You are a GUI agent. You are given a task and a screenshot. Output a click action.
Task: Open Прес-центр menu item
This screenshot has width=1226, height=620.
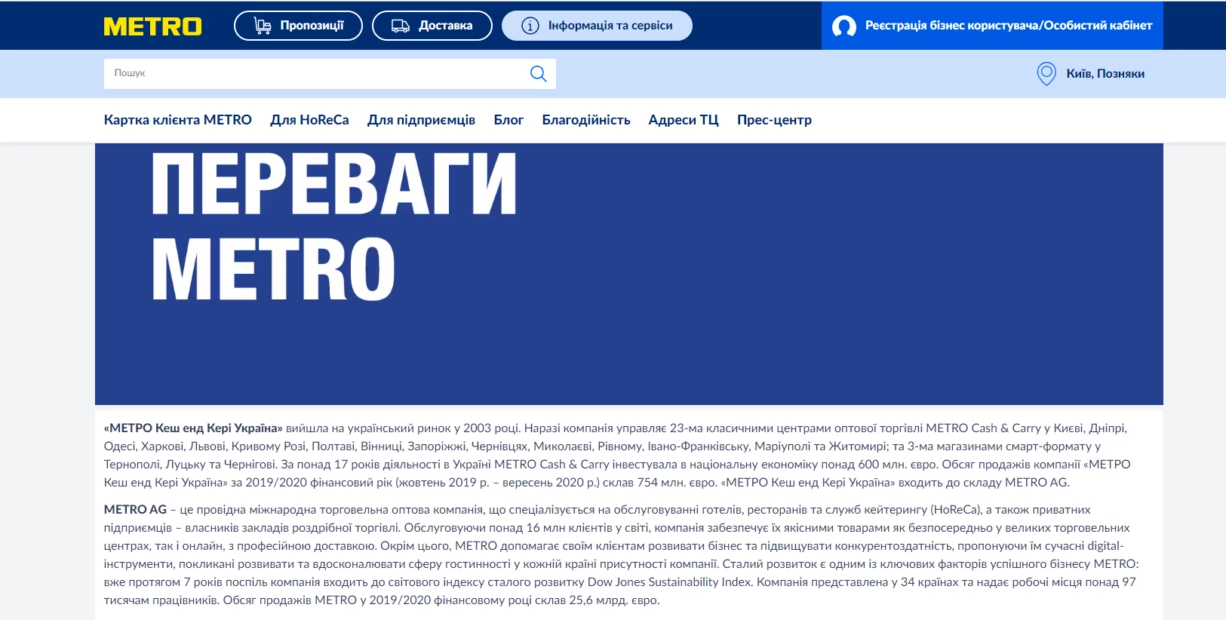tap(774, 120)
